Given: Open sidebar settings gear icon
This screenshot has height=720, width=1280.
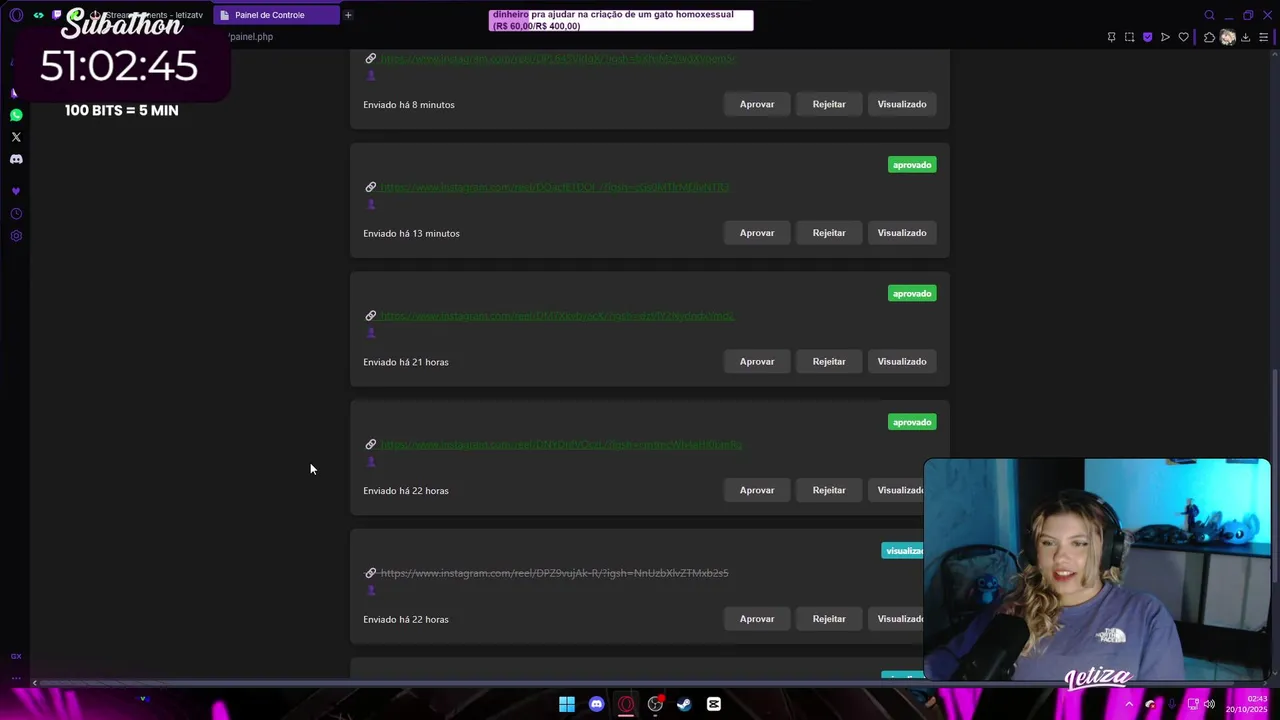Looking at the screenshot, I should (x=16, y=236).
